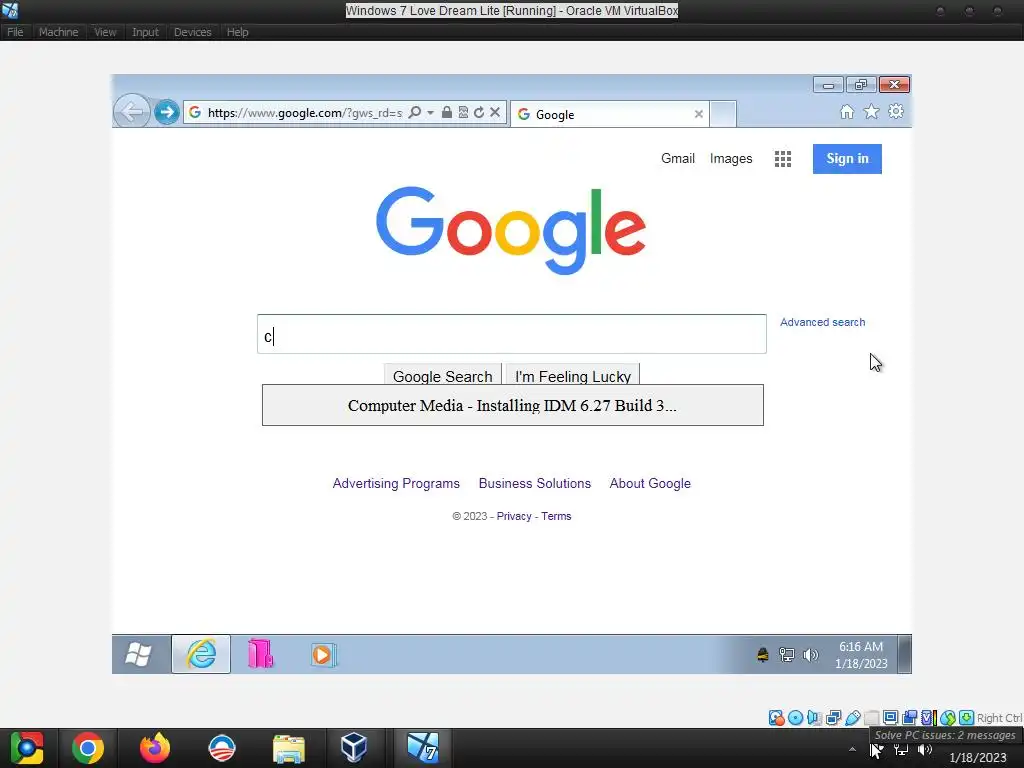The image size is (1024, 768).
Task: Focus the Google search input box
Action: tap(511, 334)
